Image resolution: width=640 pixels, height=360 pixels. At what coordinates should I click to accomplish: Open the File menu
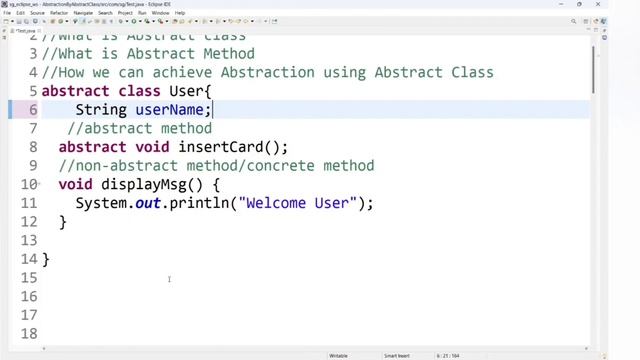point(7,13)
